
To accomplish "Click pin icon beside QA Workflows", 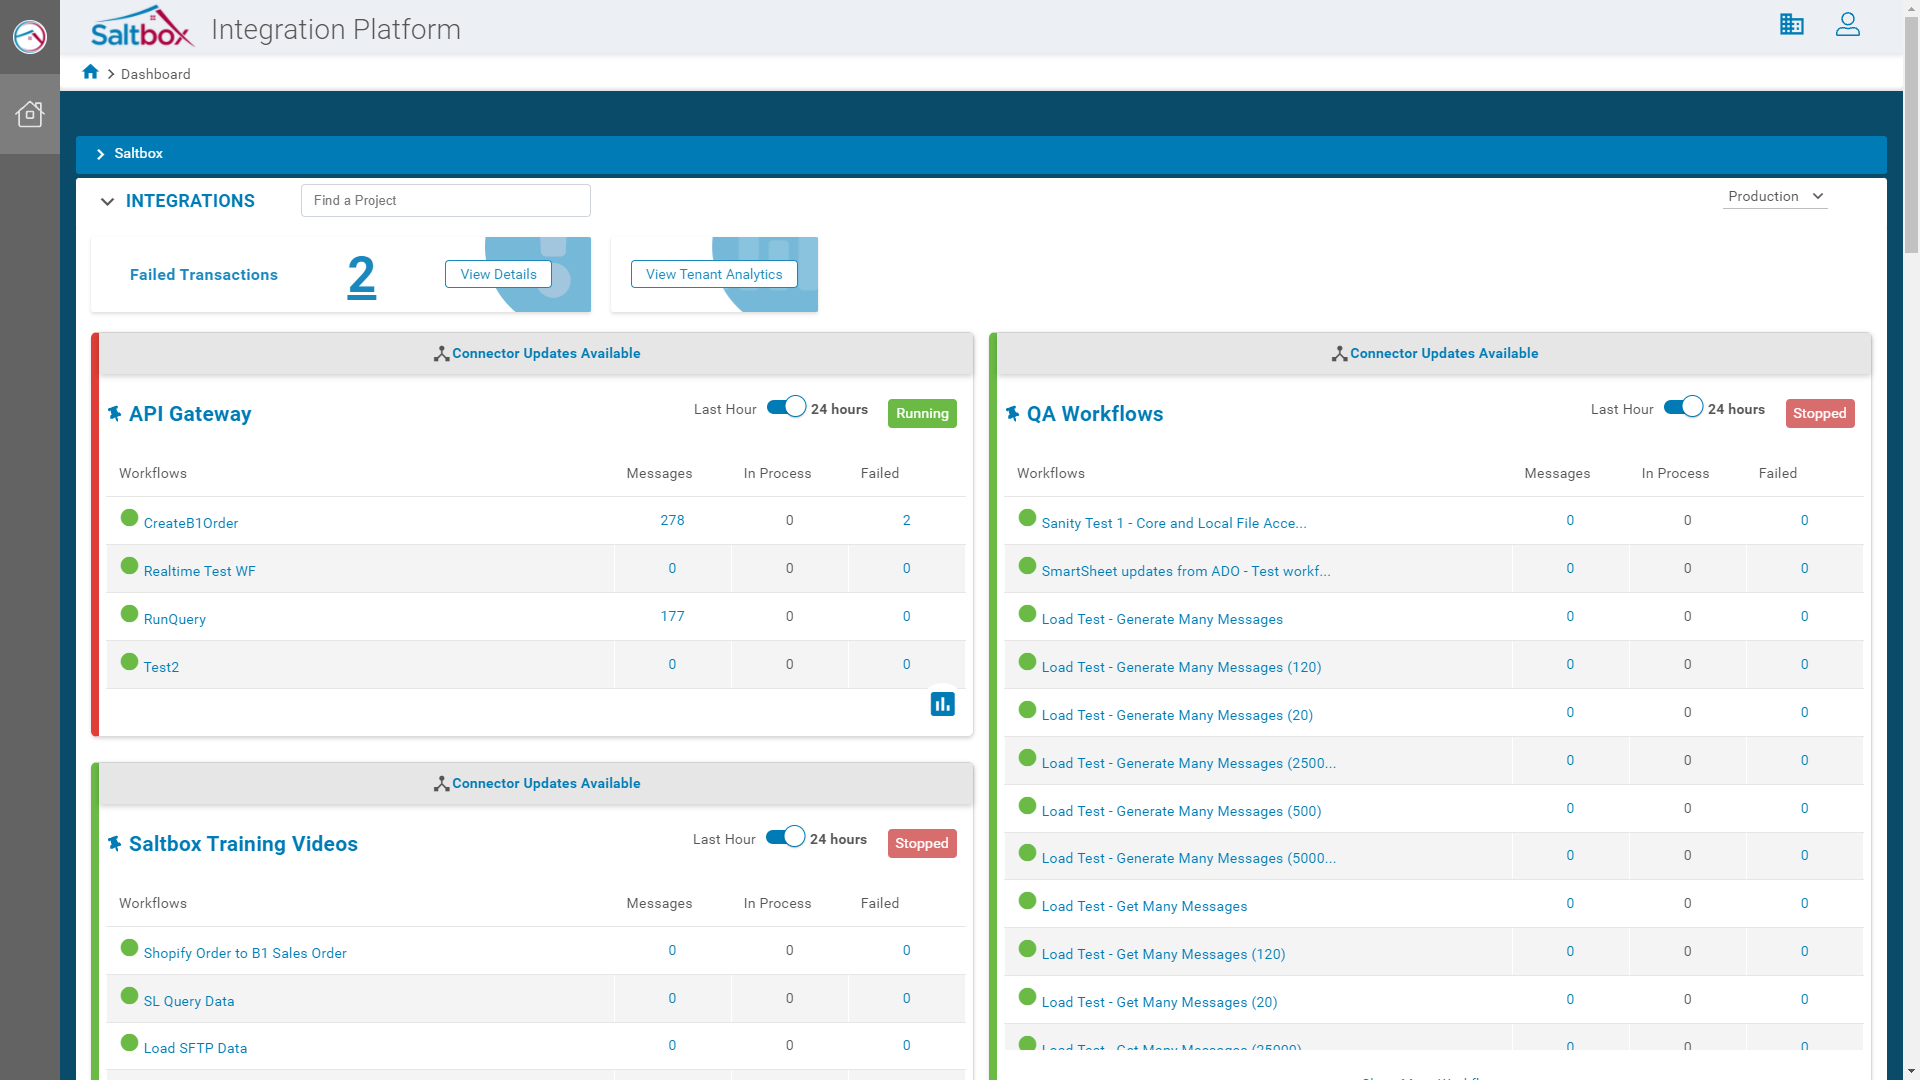I will click(x=1012, y=413).
